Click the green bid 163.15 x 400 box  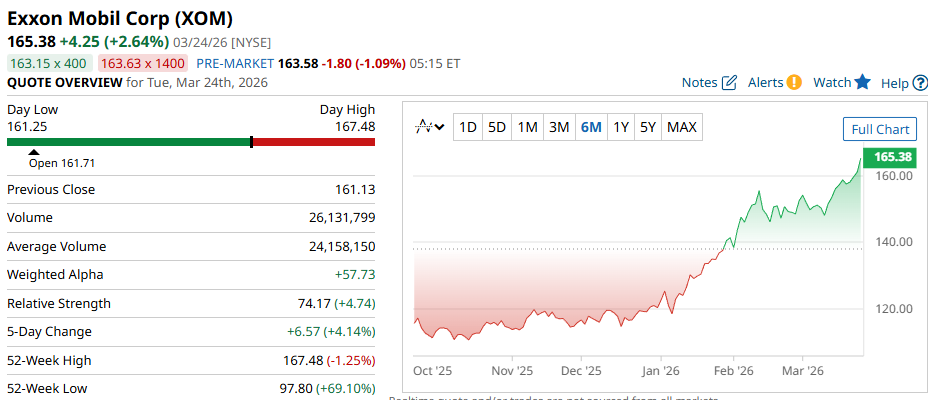(x=48, y=63)
